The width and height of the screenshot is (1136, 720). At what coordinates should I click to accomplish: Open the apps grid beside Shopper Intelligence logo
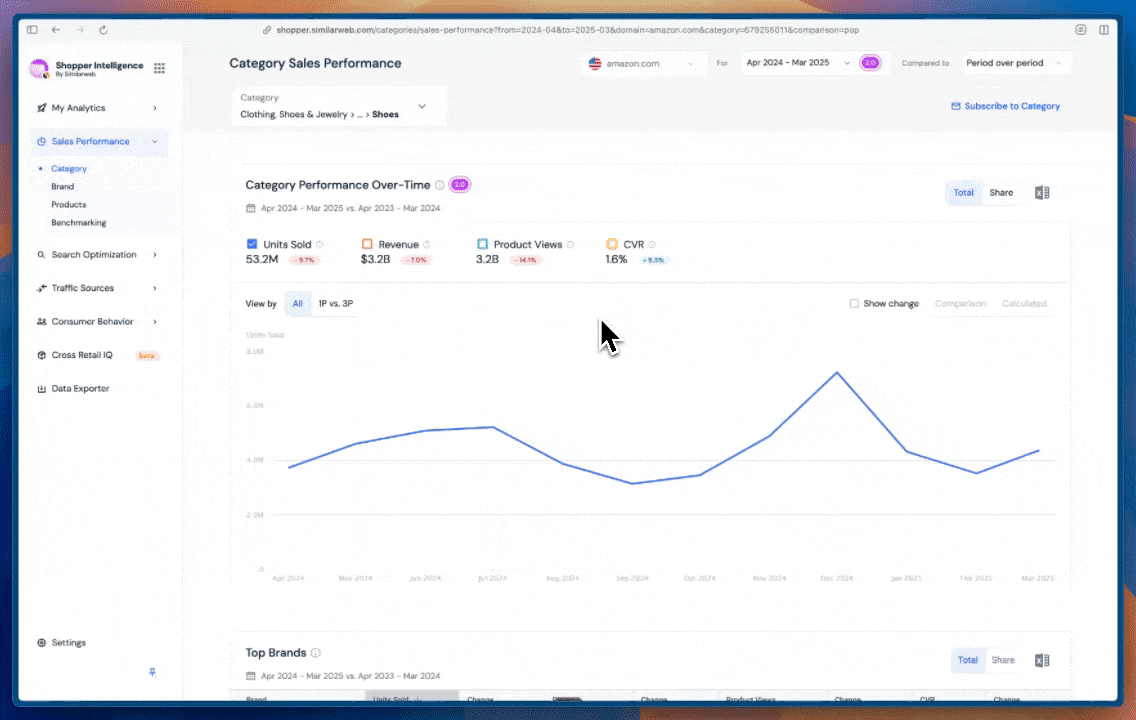tap(159, 68)
